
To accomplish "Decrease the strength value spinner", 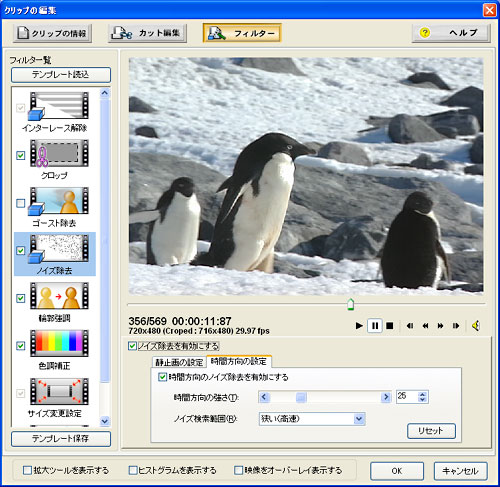I will click(422, 400).
